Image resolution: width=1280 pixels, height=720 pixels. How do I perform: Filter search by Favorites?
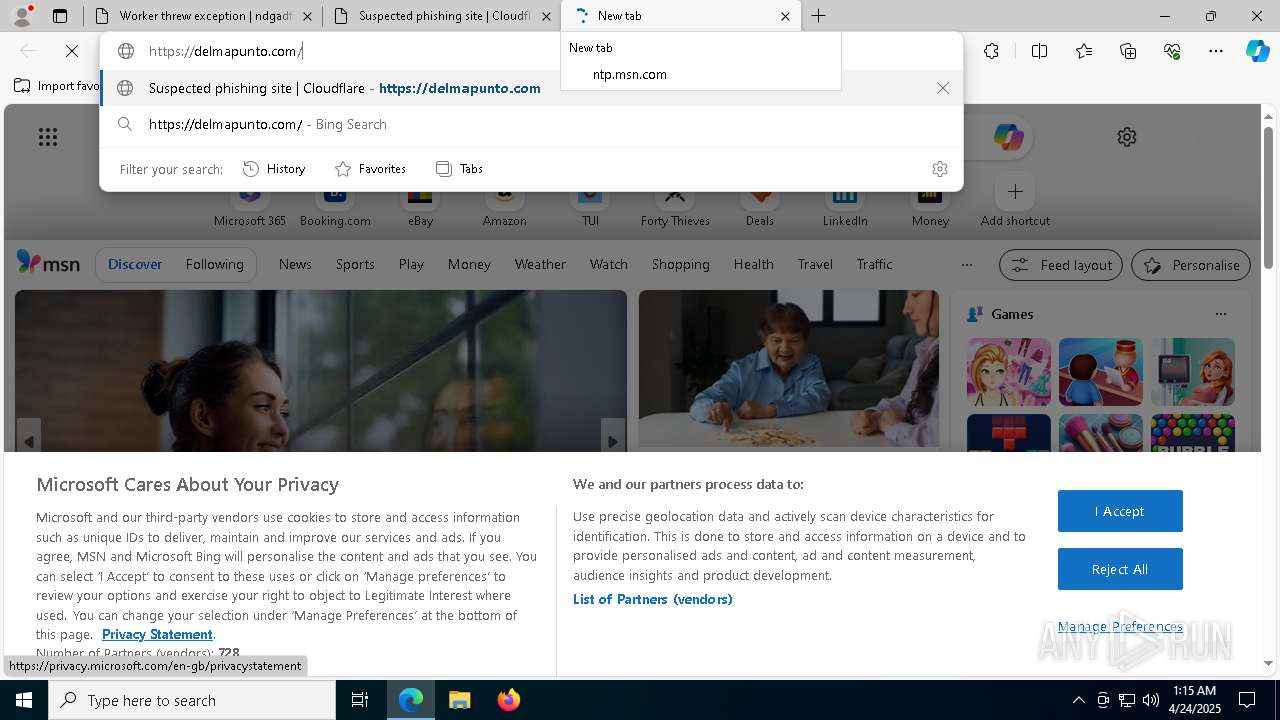[x=370, y=169]
